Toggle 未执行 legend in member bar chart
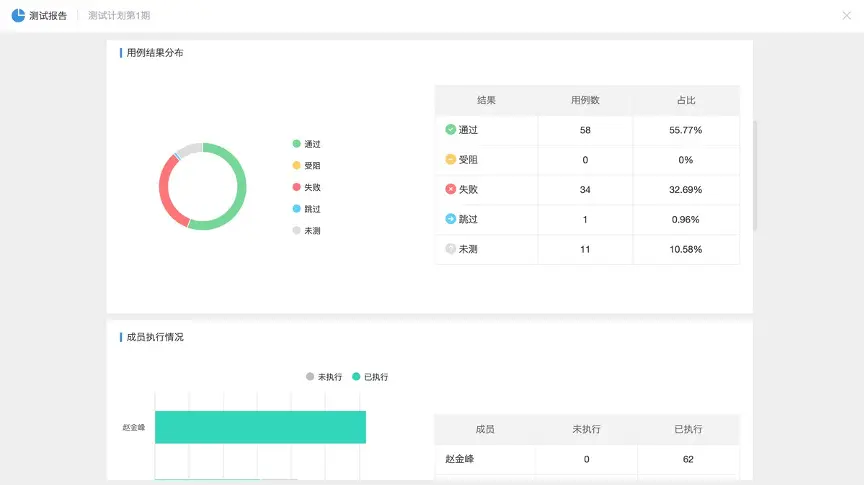The height and width of the screenshot is (485, 864). pos(324,377)
